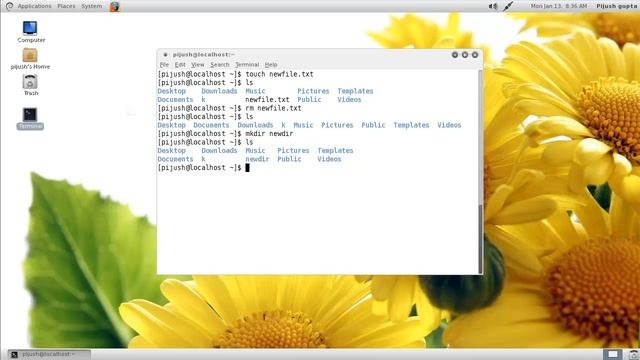Click the terminal vertical scrollbar thumb

(480, 238)
